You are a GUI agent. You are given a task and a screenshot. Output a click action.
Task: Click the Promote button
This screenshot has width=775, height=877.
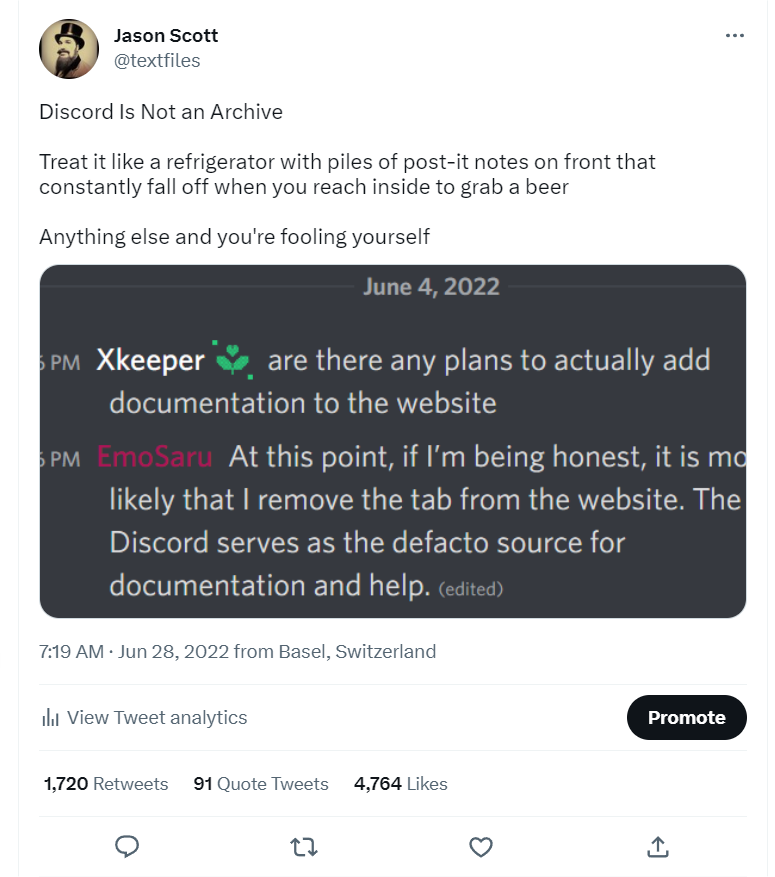686,717
